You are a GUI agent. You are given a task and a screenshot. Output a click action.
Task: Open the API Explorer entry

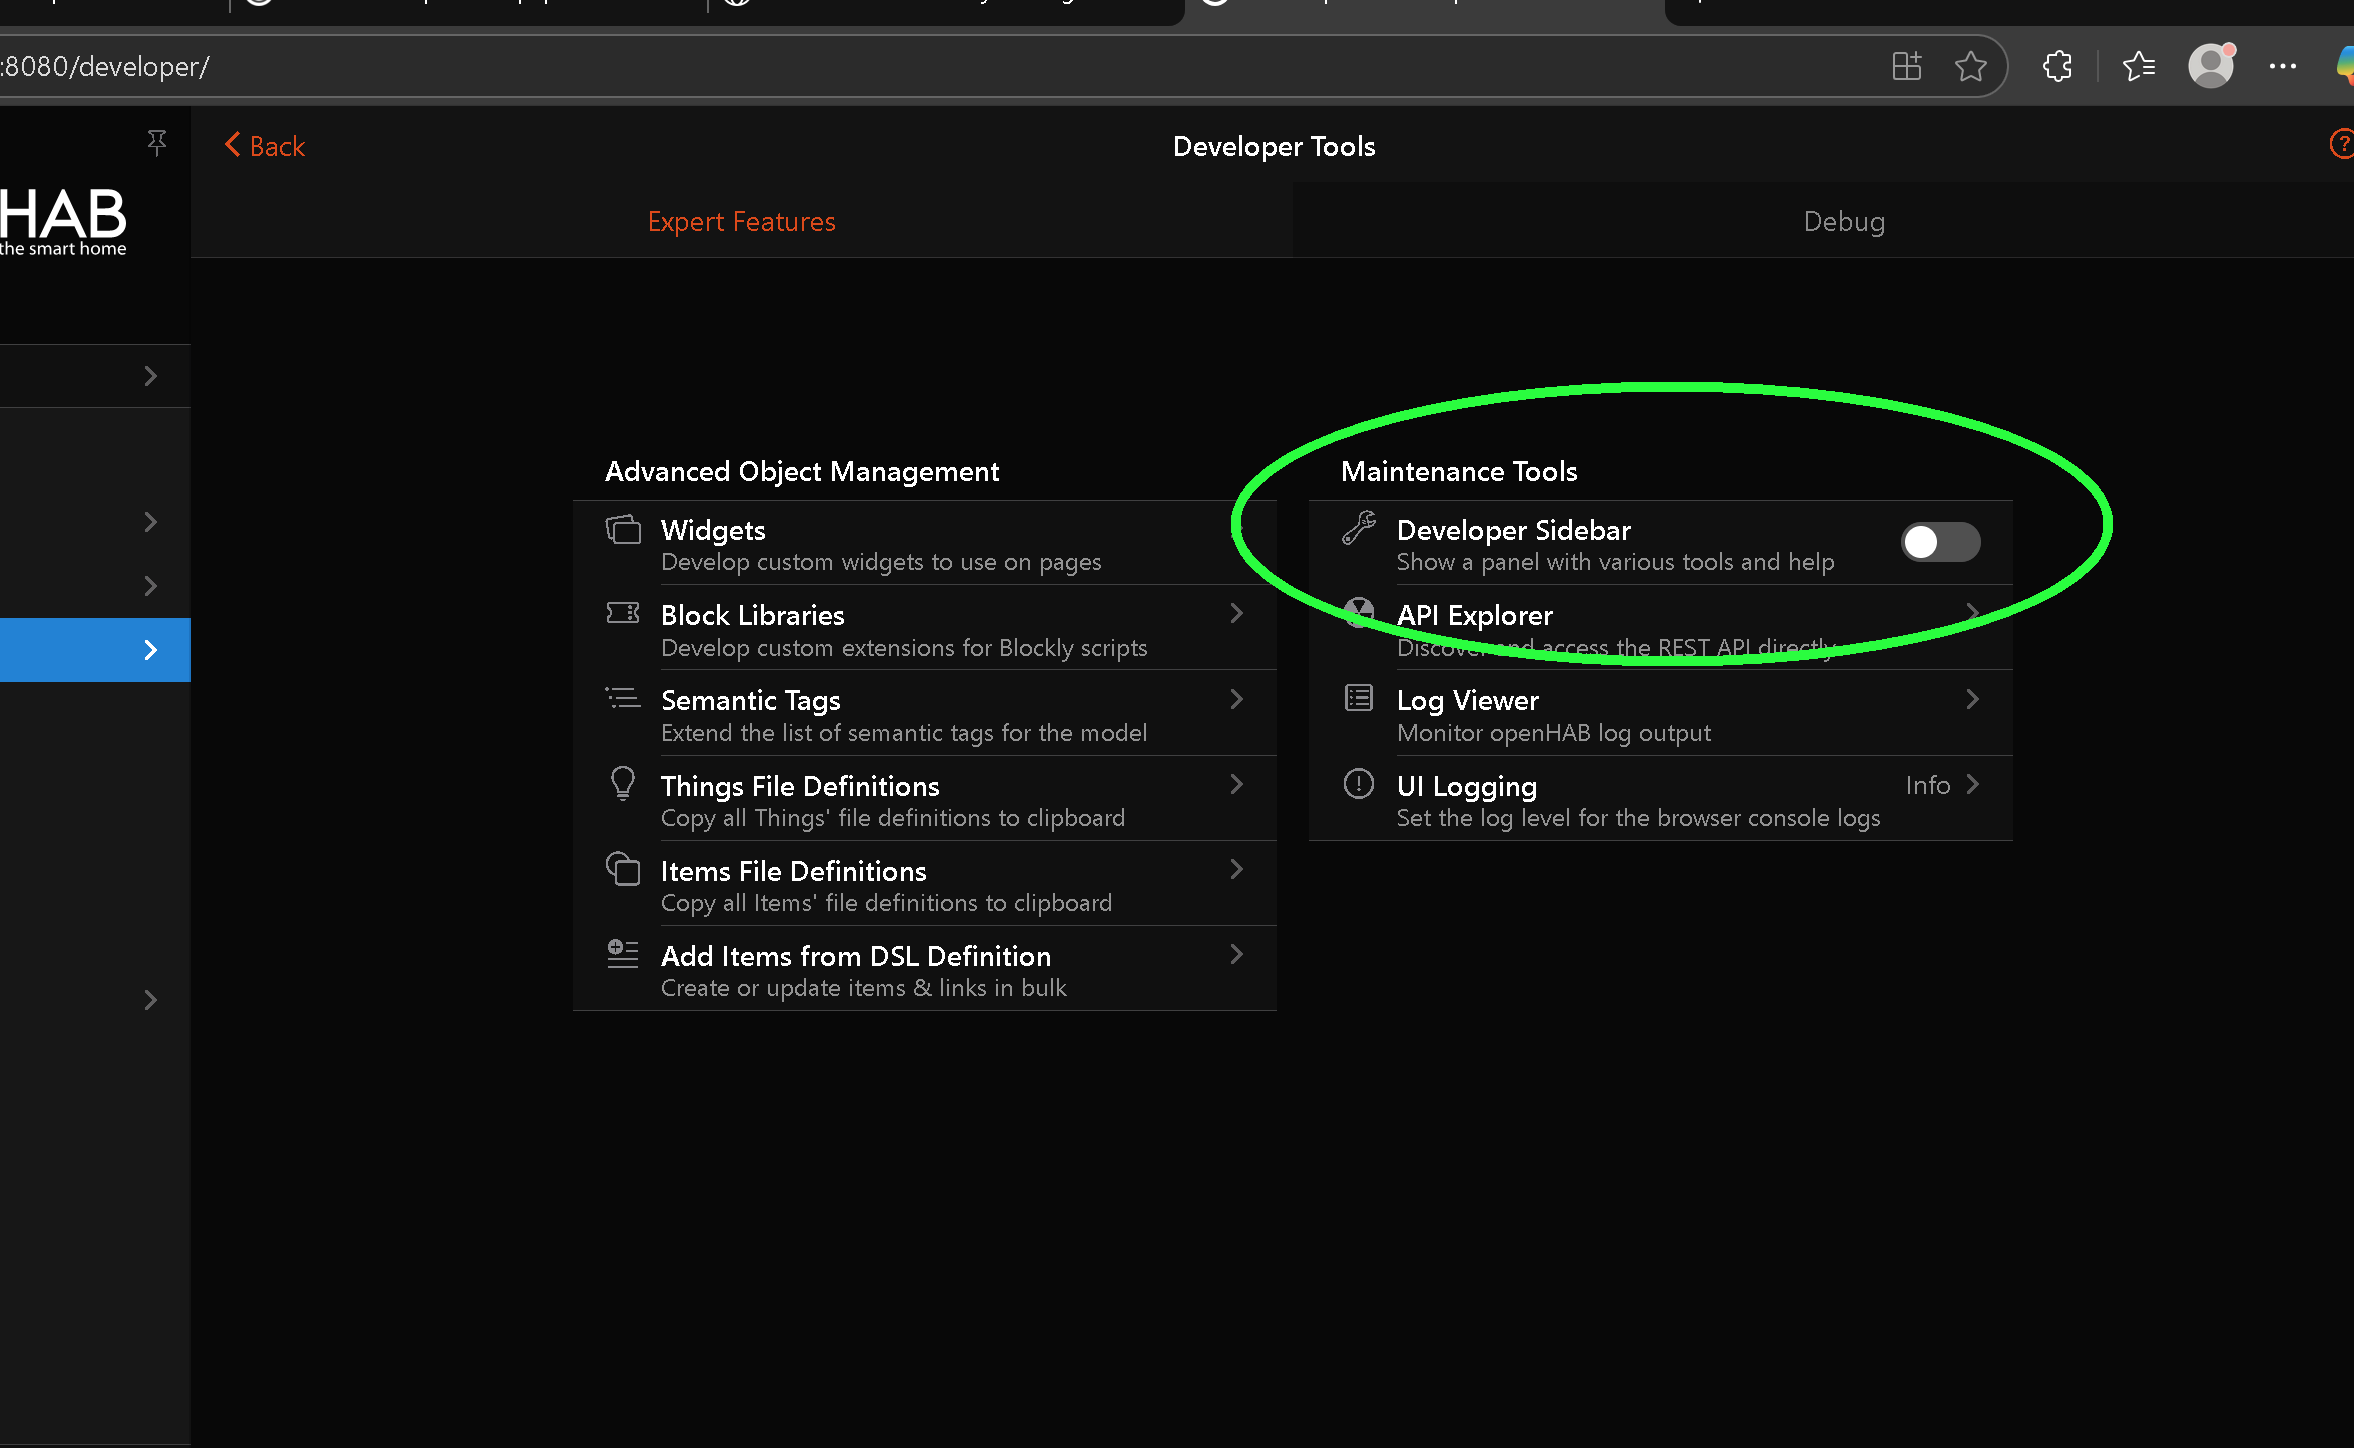1475,615
